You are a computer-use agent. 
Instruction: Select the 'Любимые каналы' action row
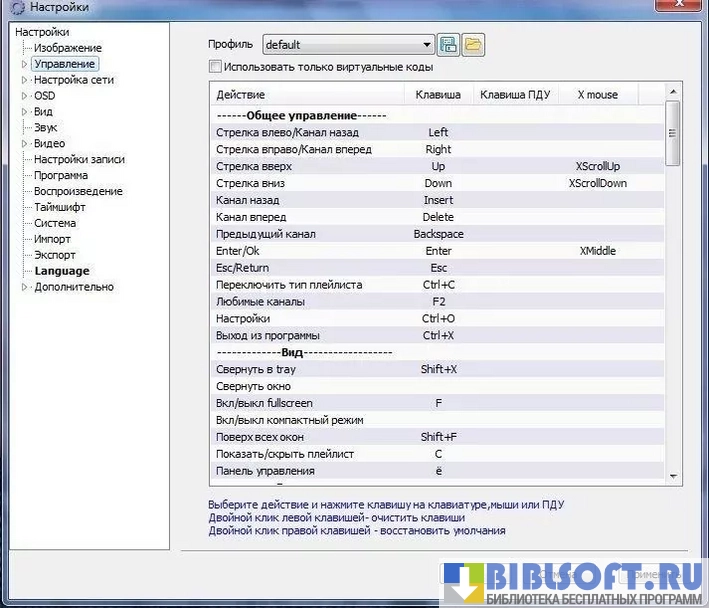click(x=260, y=301)
